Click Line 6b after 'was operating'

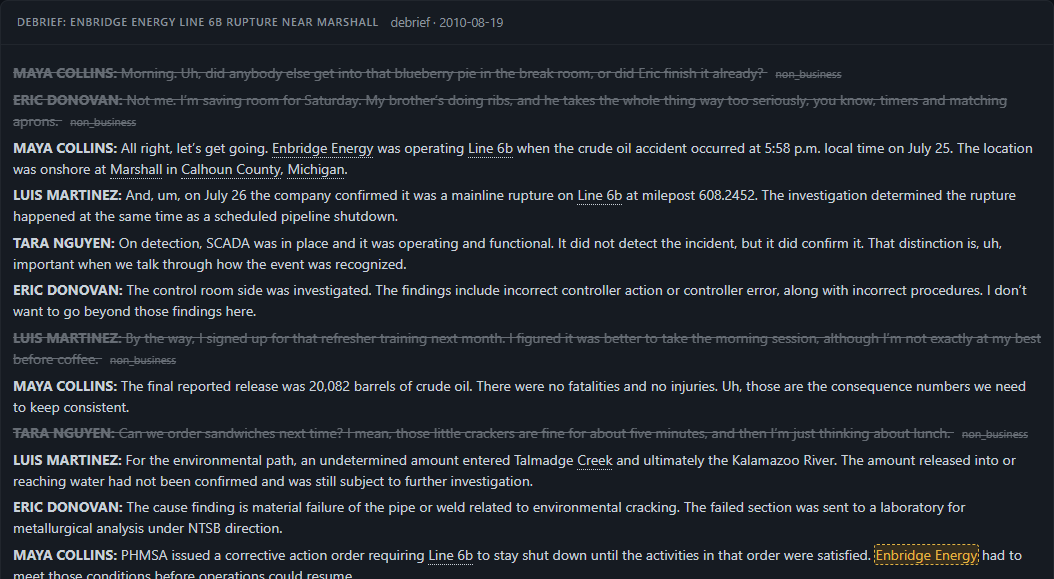click(490, 149)
